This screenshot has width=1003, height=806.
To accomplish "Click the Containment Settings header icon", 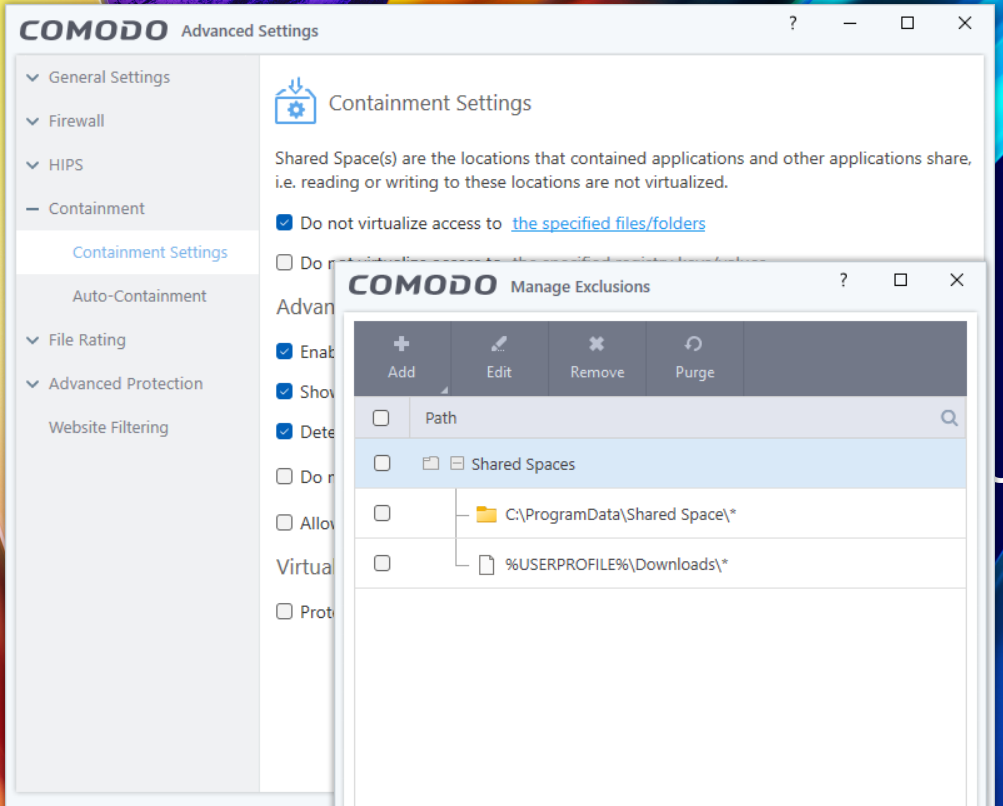I will click(x=295, y=102).
